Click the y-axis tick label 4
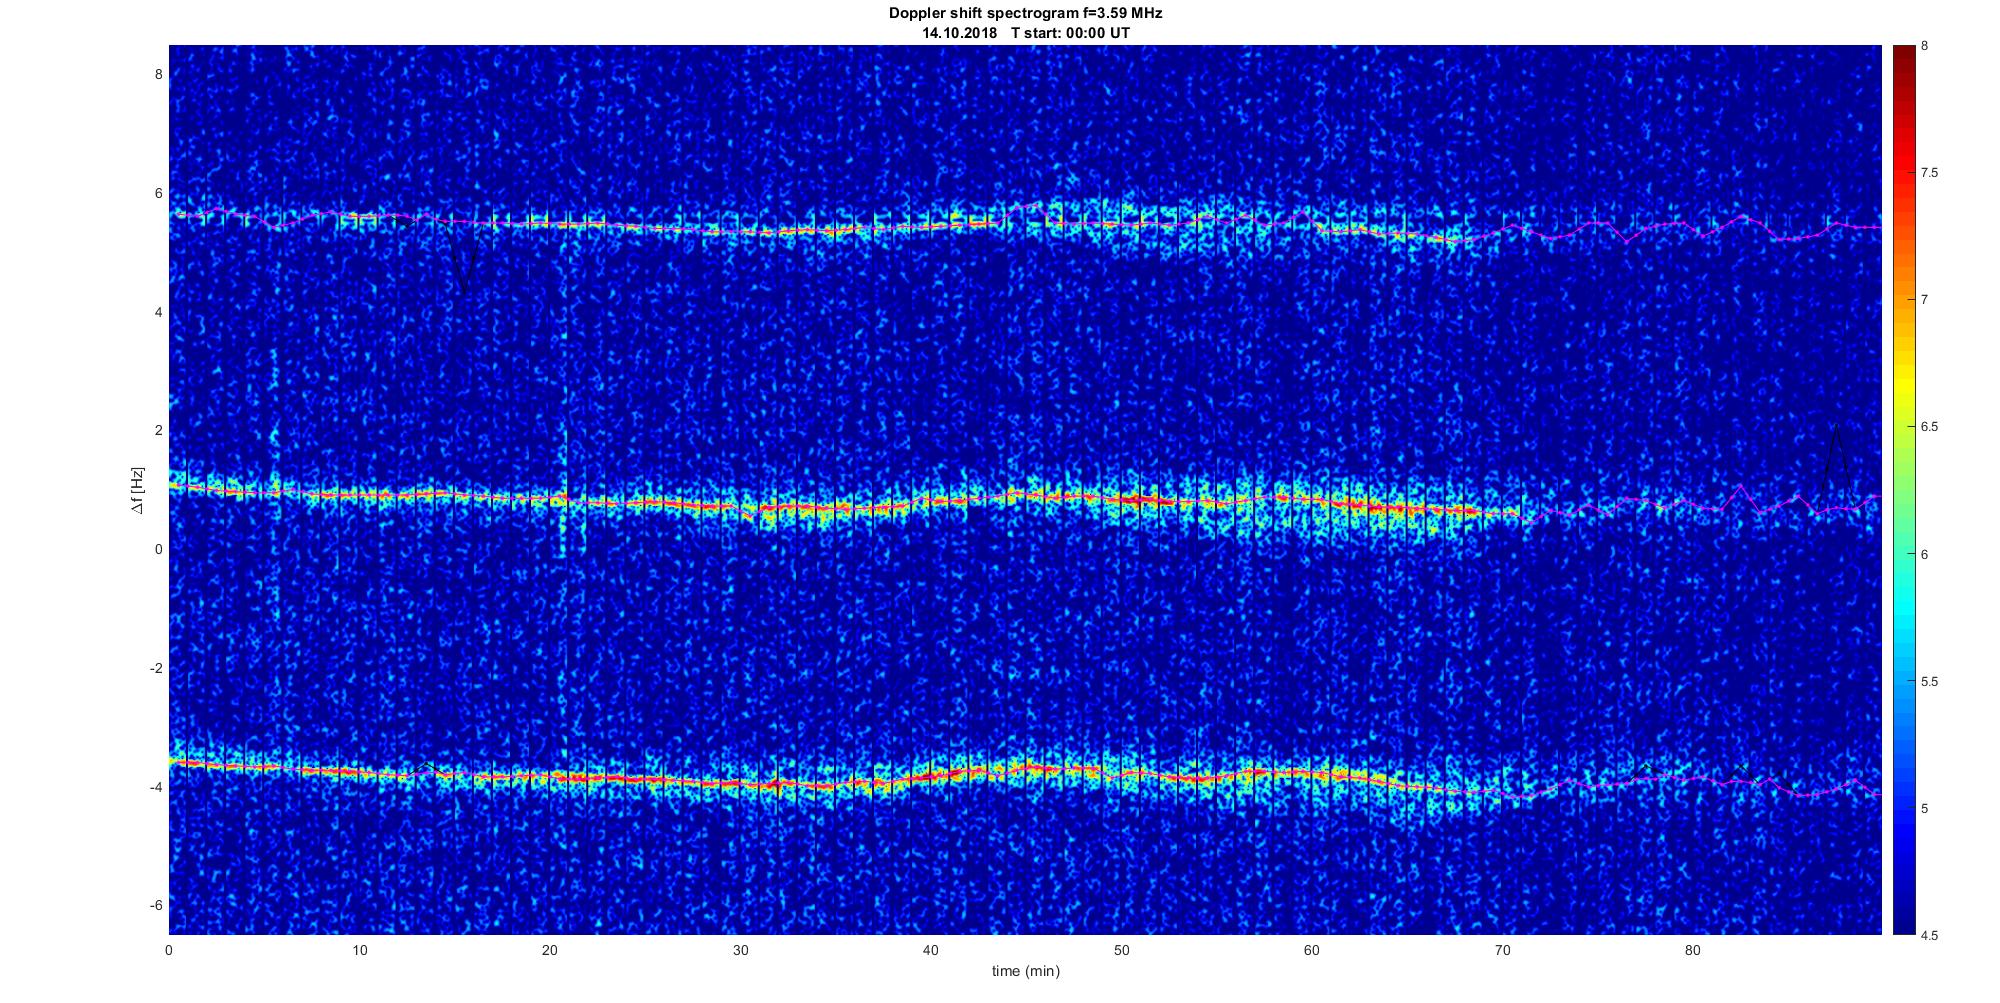 click(x=158, y=312)
